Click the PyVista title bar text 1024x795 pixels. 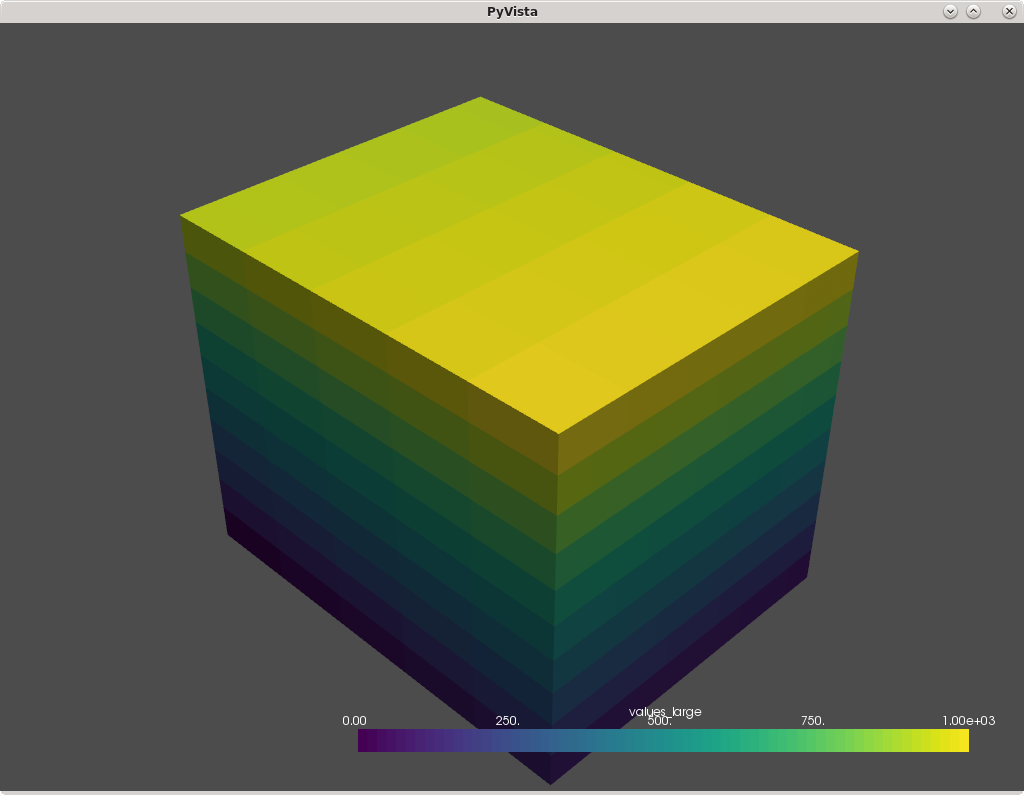[x=512, y=12]
